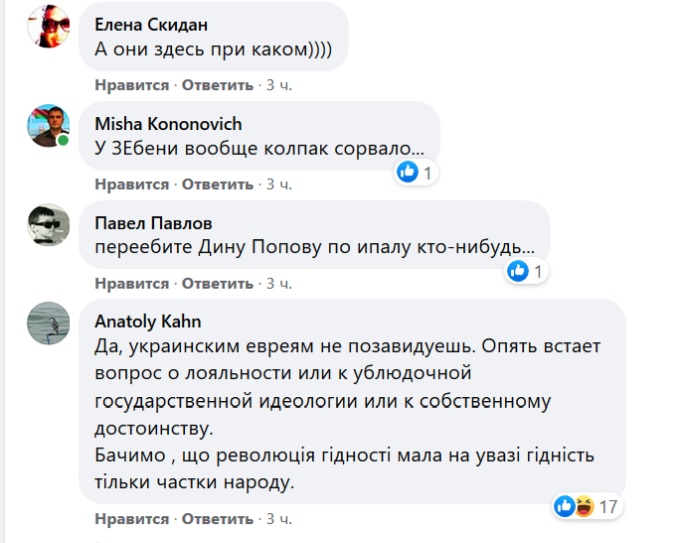This screenshot has width=680, height=543.
Task: Like Елена Скидан's comment via Нравится
Action: (x=131, y=85)
